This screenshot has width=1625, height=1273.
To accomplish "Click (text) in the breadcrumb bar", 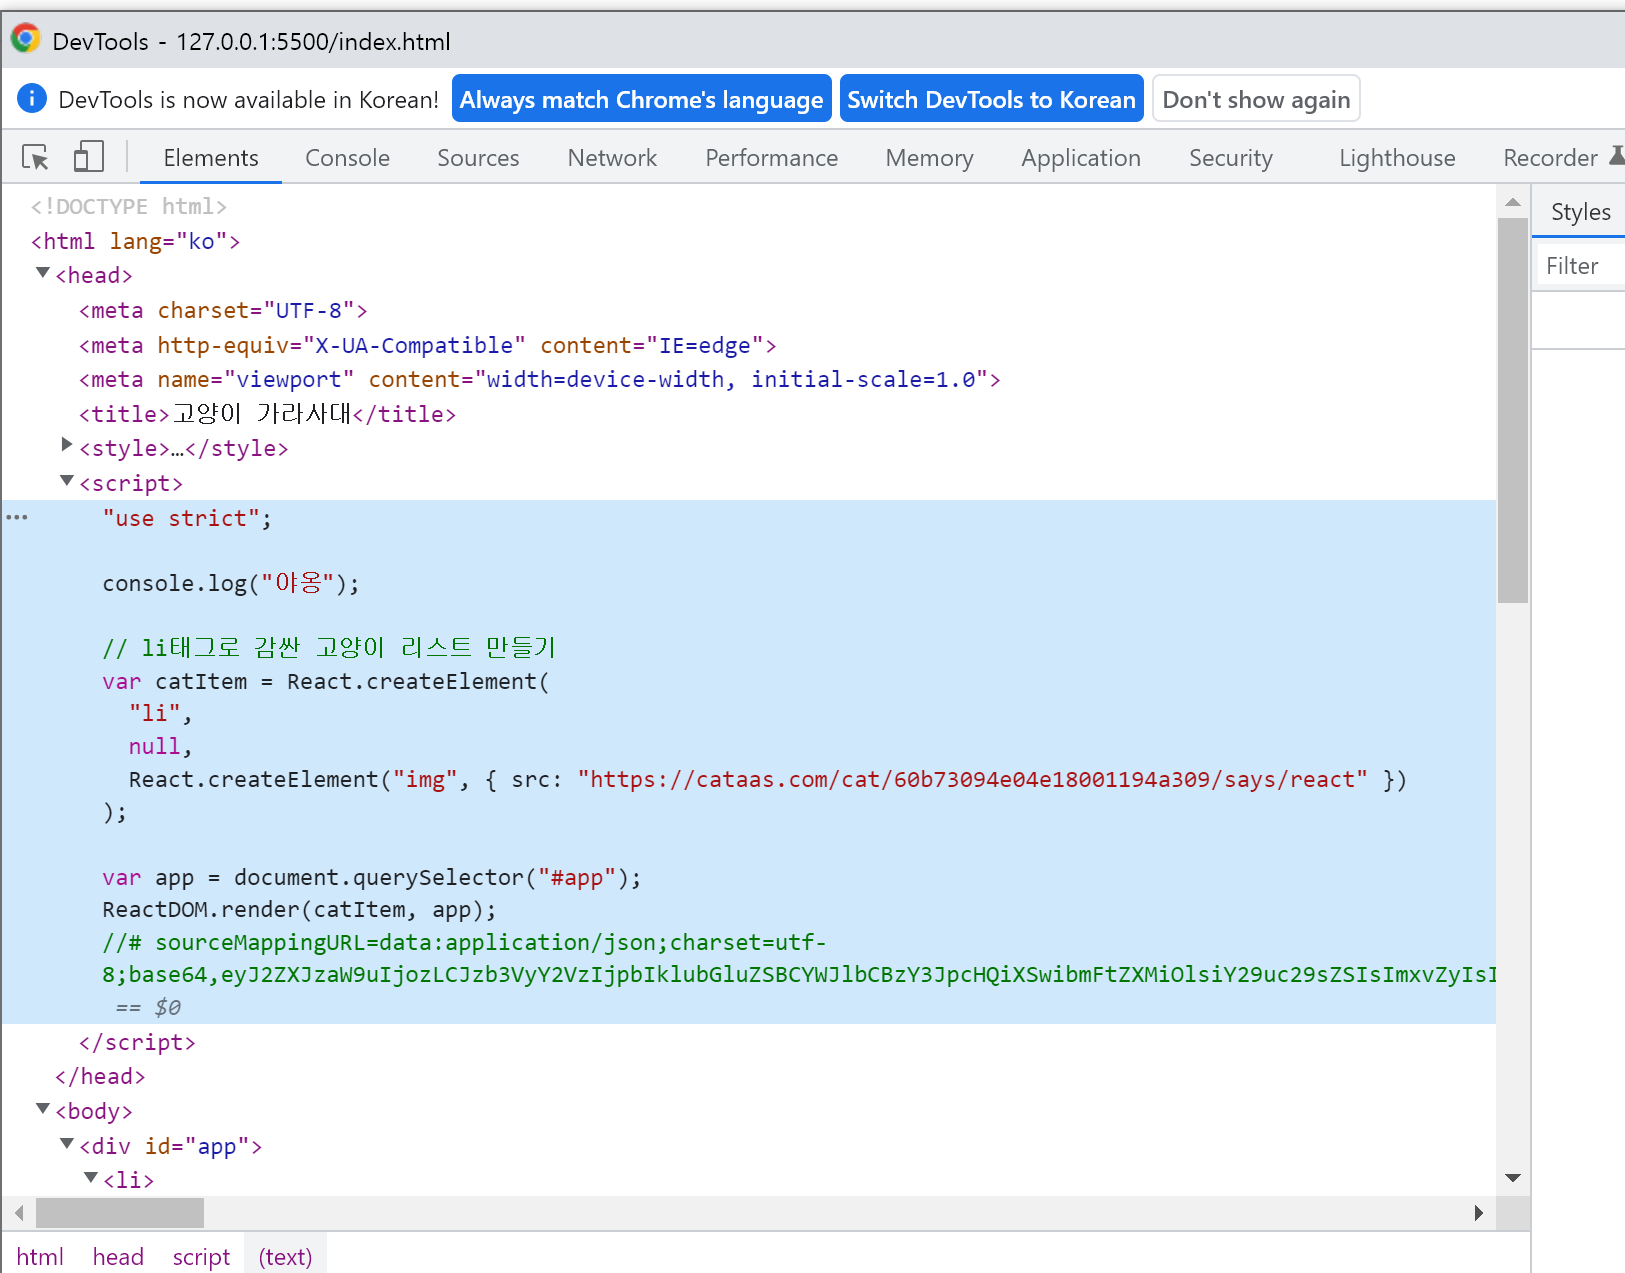I will [285, 1257].
